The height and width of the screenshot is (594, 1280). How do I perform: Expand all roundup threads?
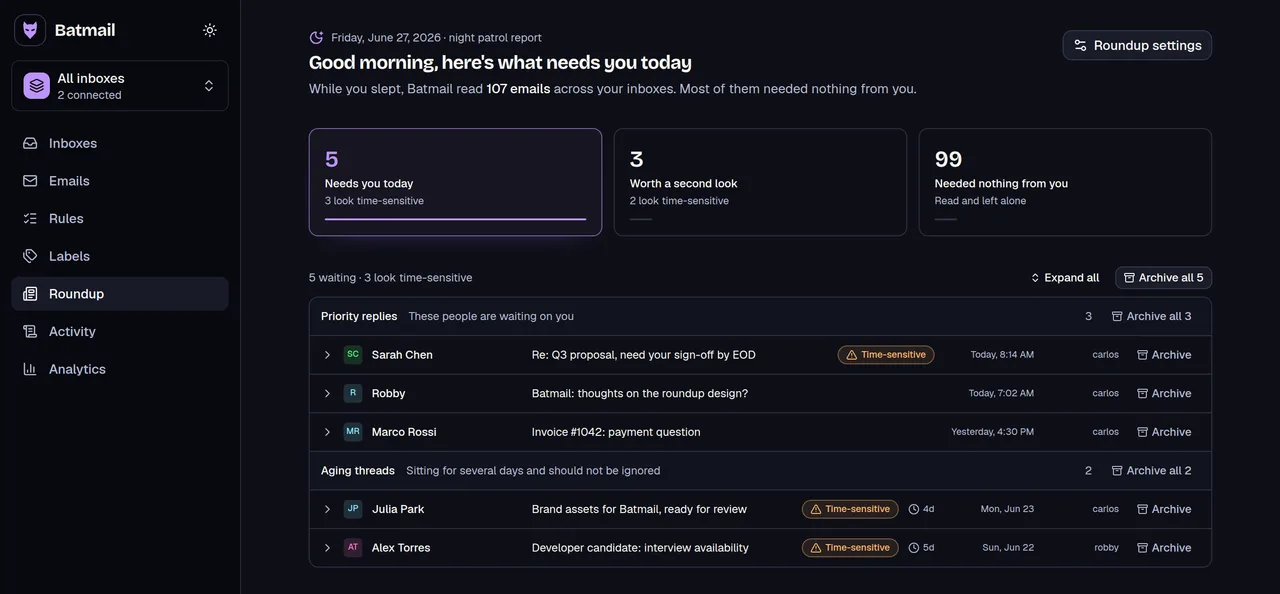tap(1065, 278)
